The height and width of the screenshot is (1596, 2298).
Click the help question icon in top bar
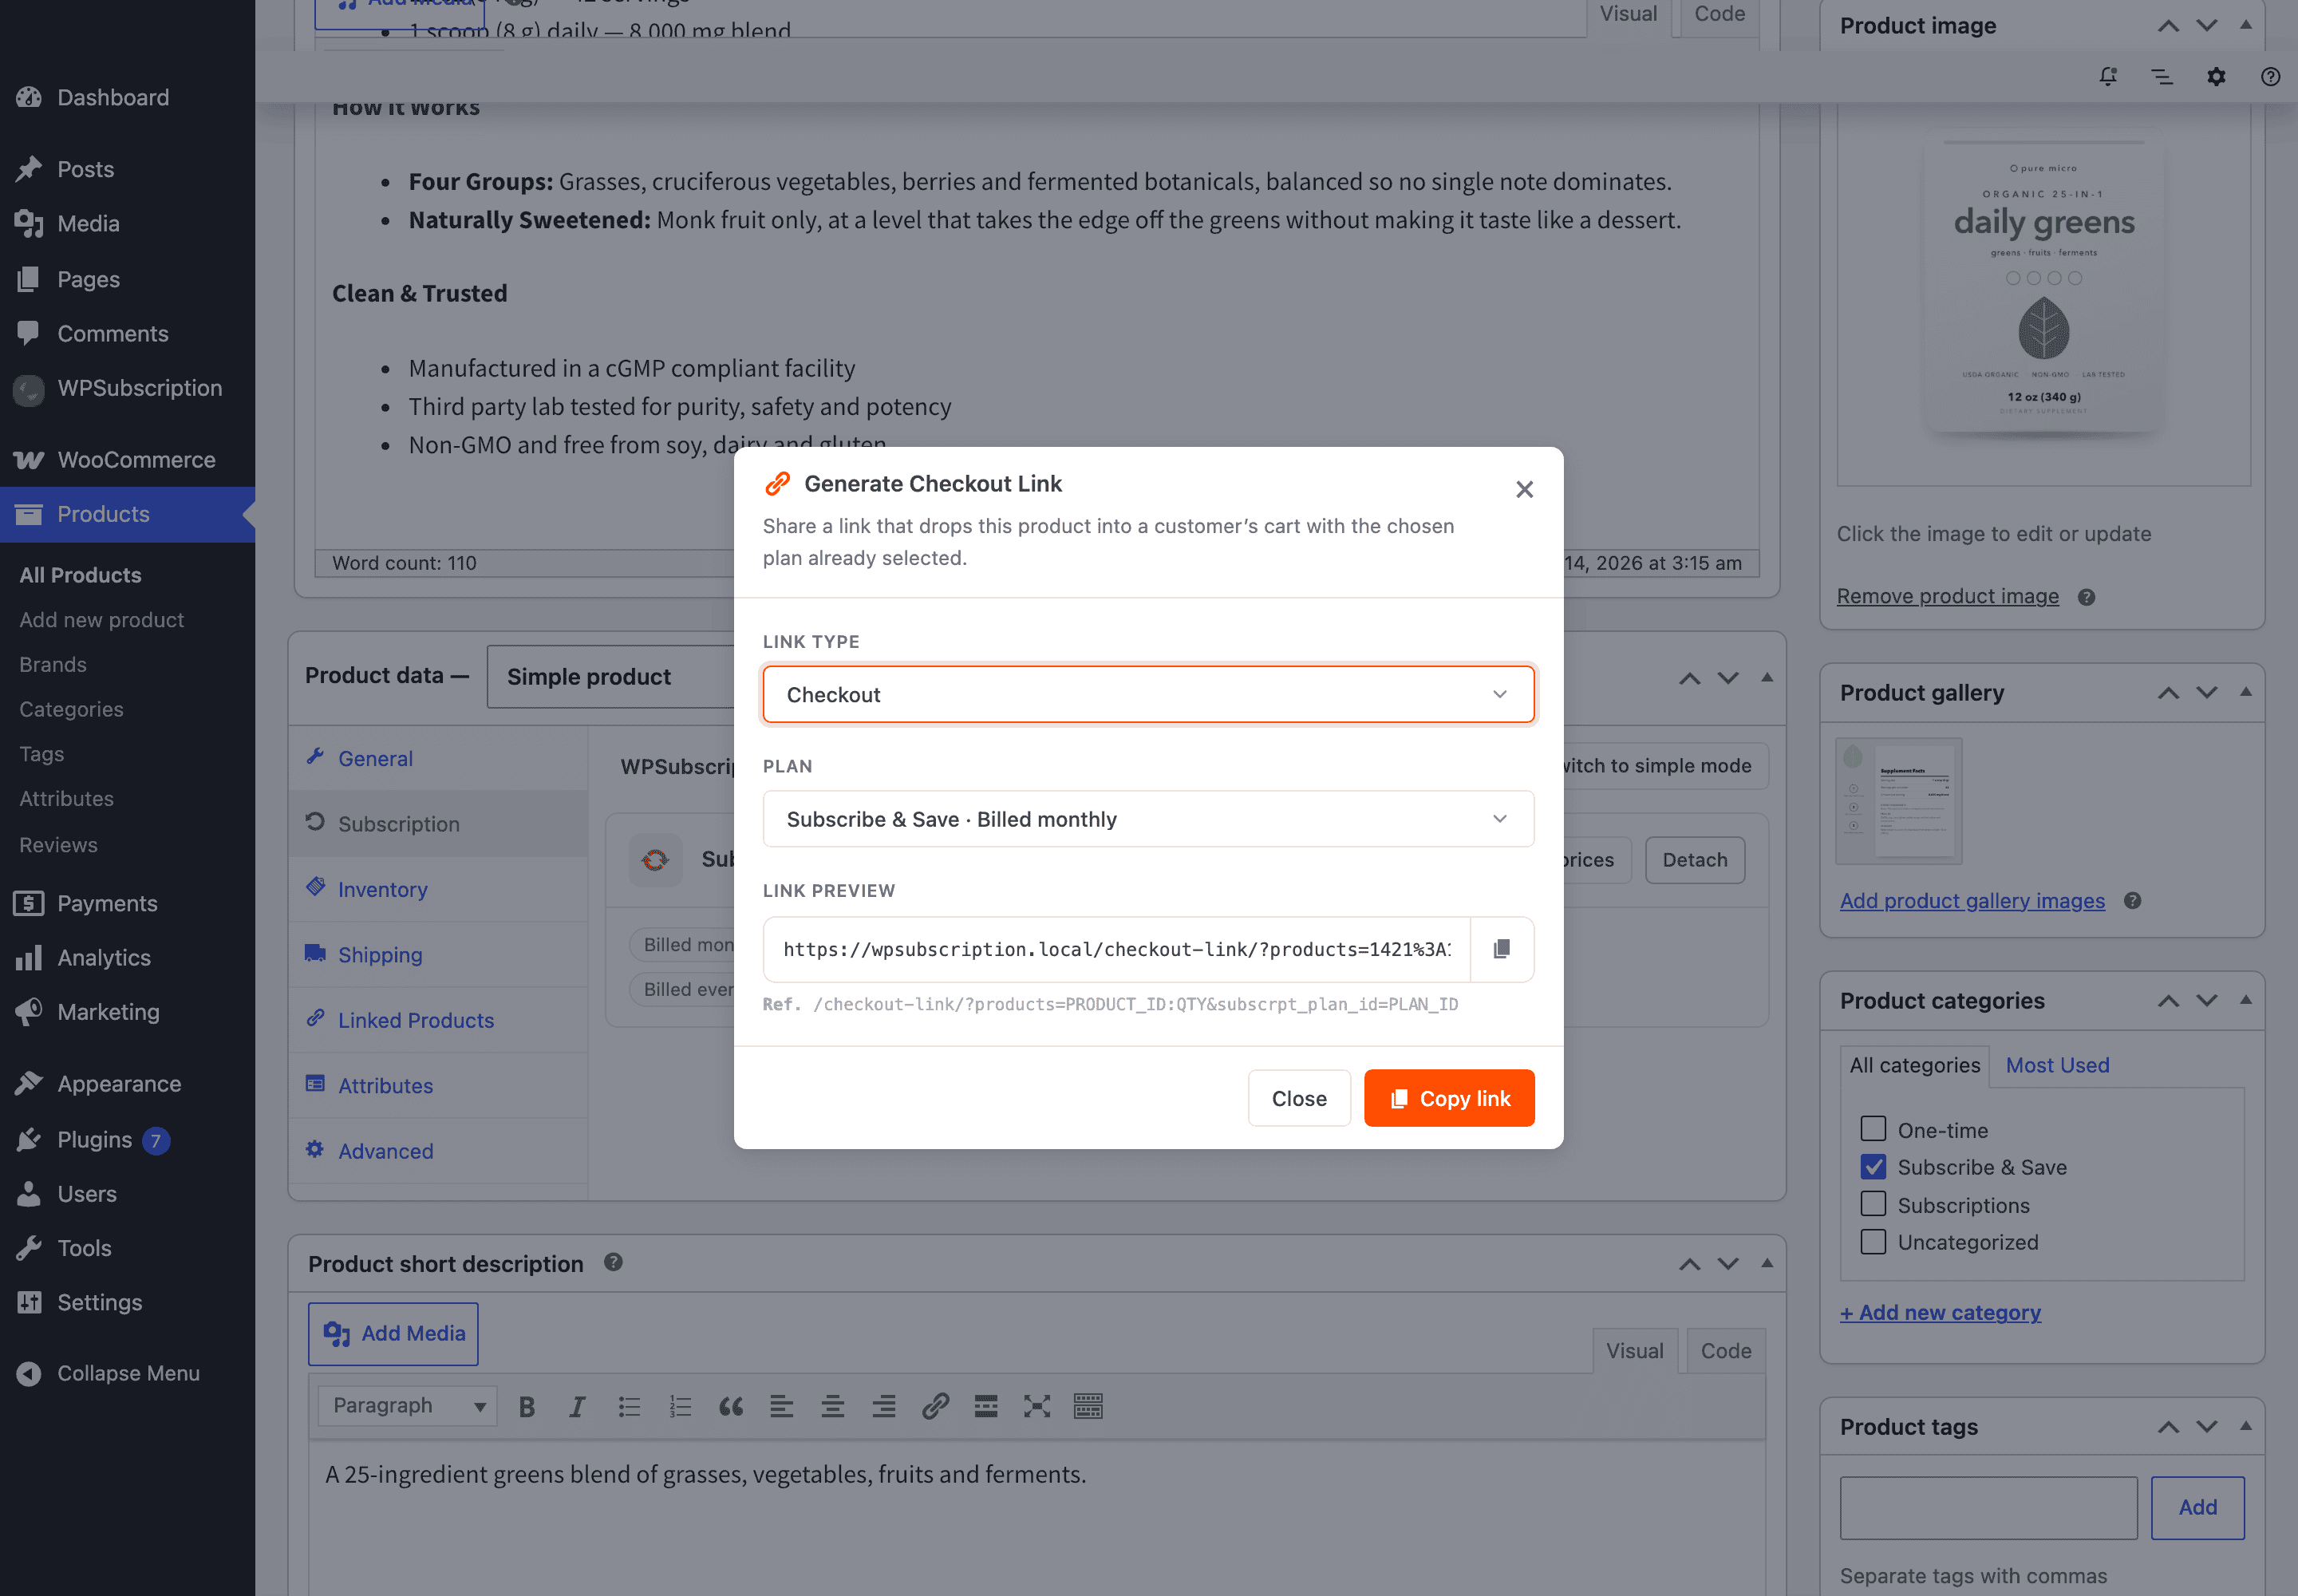point(2270,76)
